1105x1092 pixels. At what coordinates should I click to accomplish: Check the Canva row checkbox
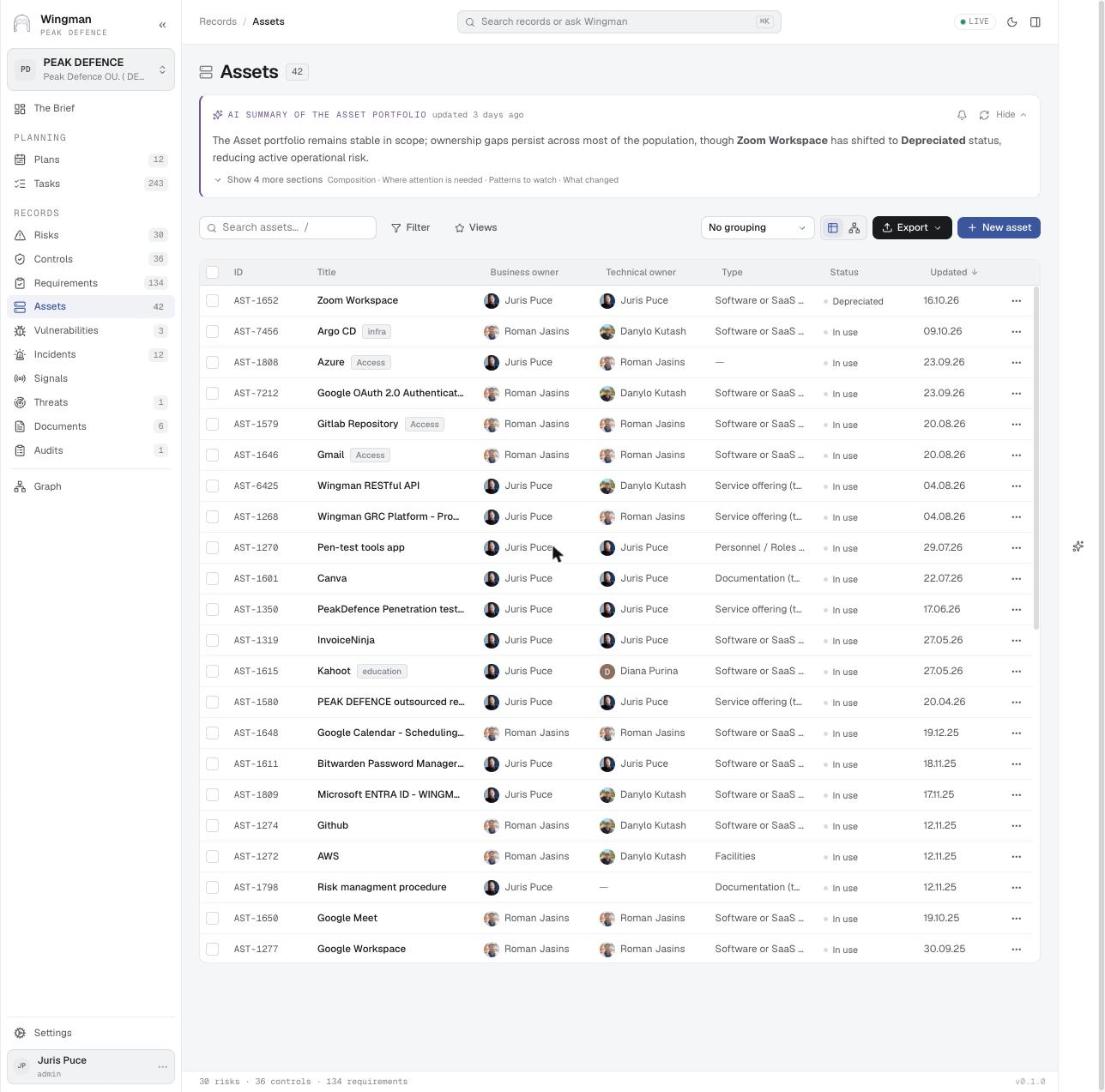212,578
